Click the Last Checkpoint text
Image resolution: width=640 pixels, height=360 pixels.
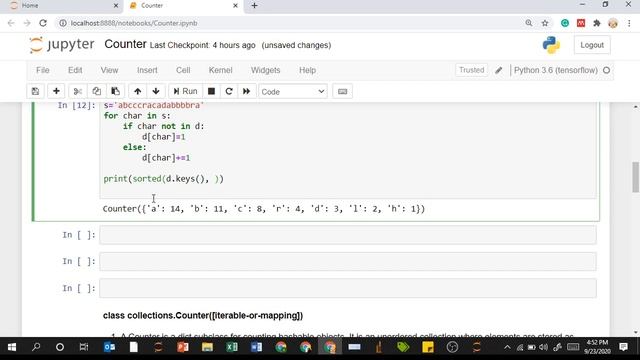202,45
